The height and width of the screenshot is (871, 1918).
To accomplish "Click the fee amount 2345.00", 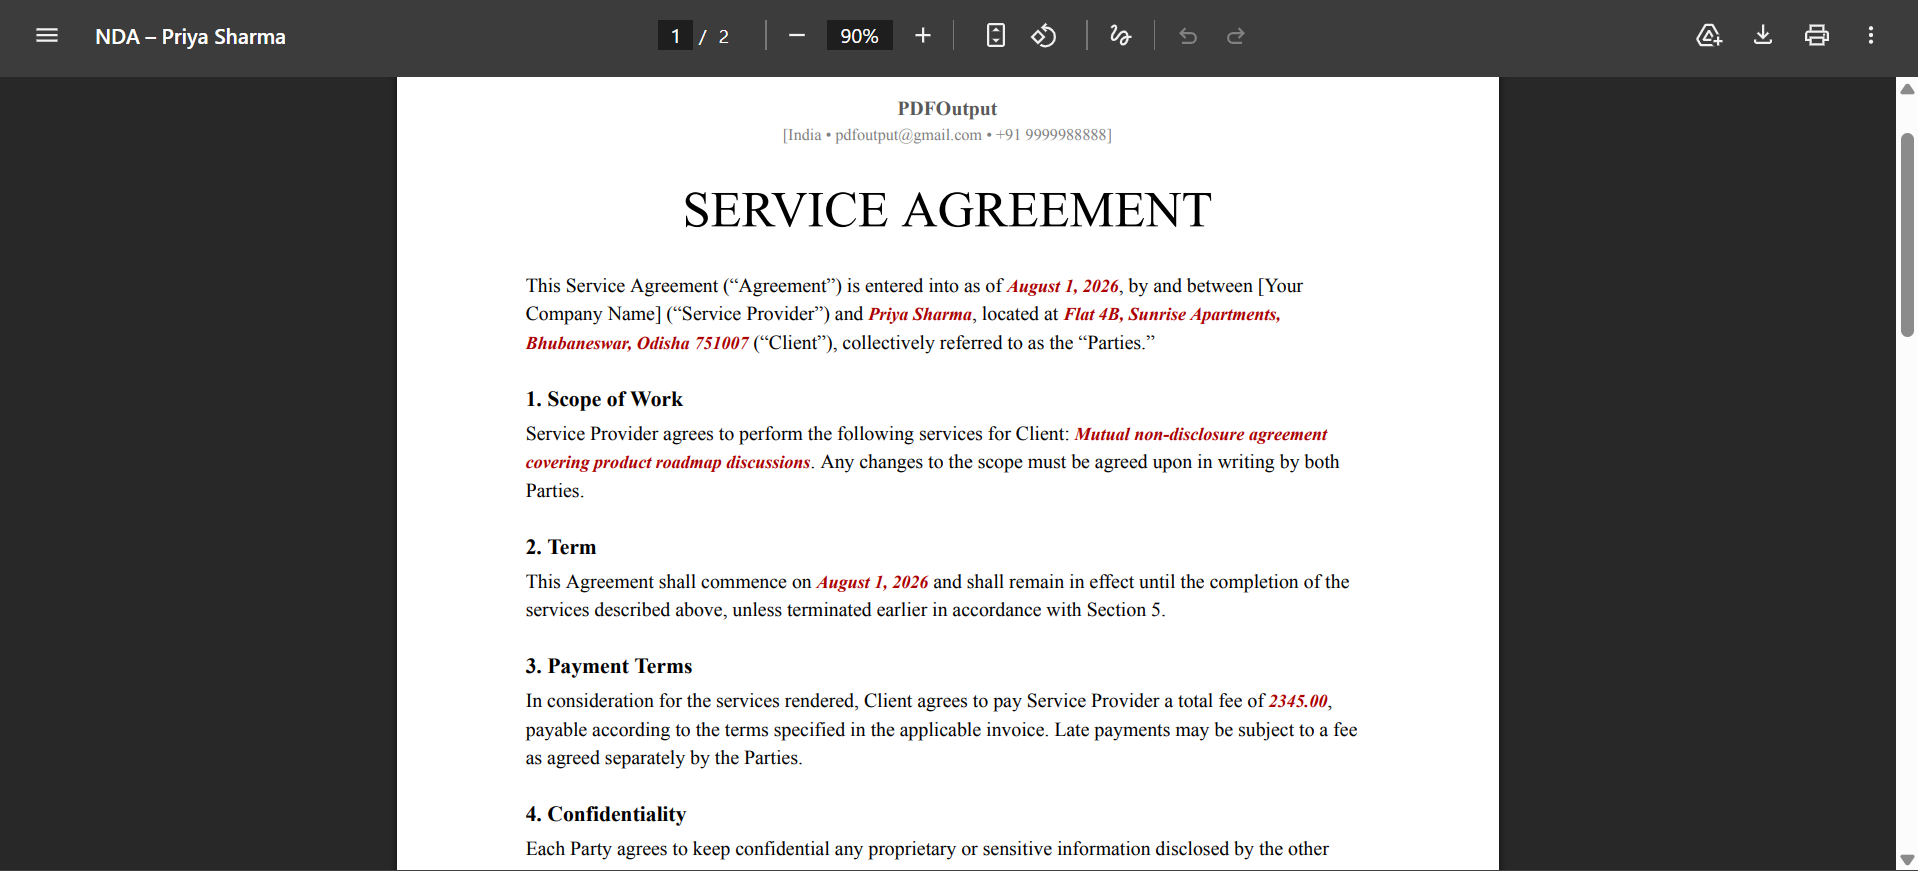I will click(1298, 701).
